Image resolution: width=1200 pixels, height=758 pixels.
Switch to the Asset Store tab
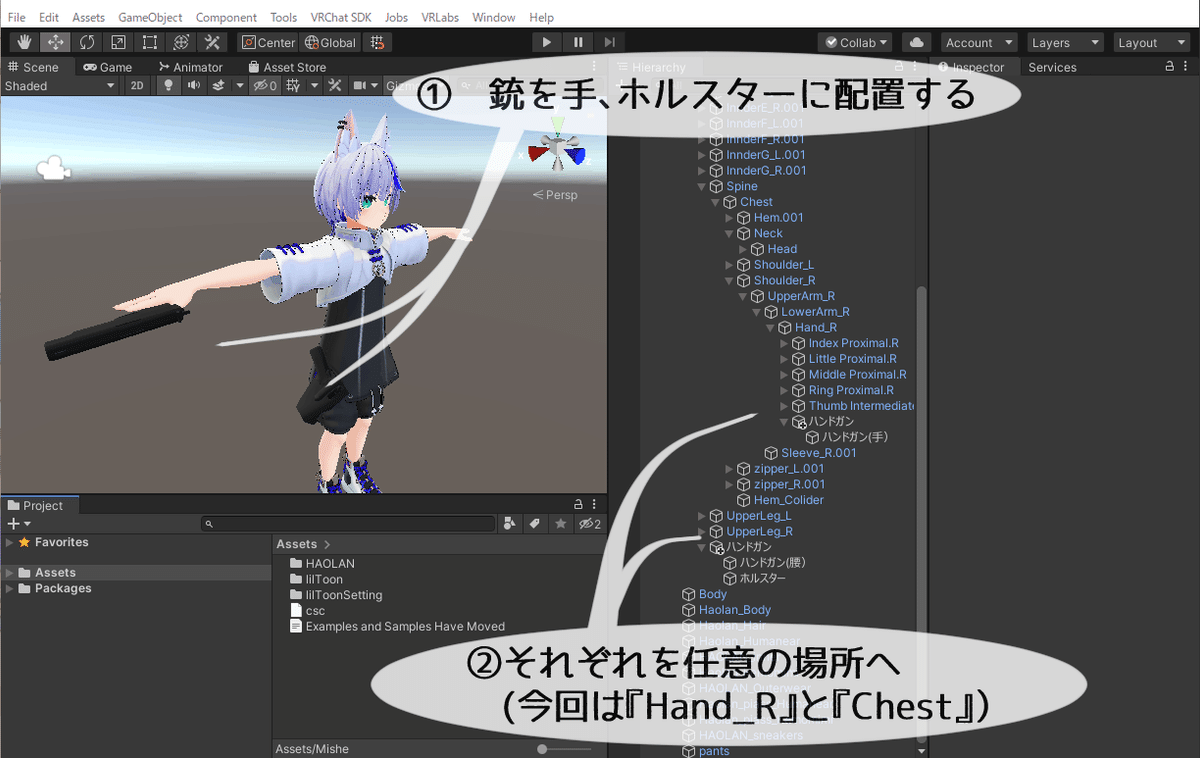(x=287, y=66)
